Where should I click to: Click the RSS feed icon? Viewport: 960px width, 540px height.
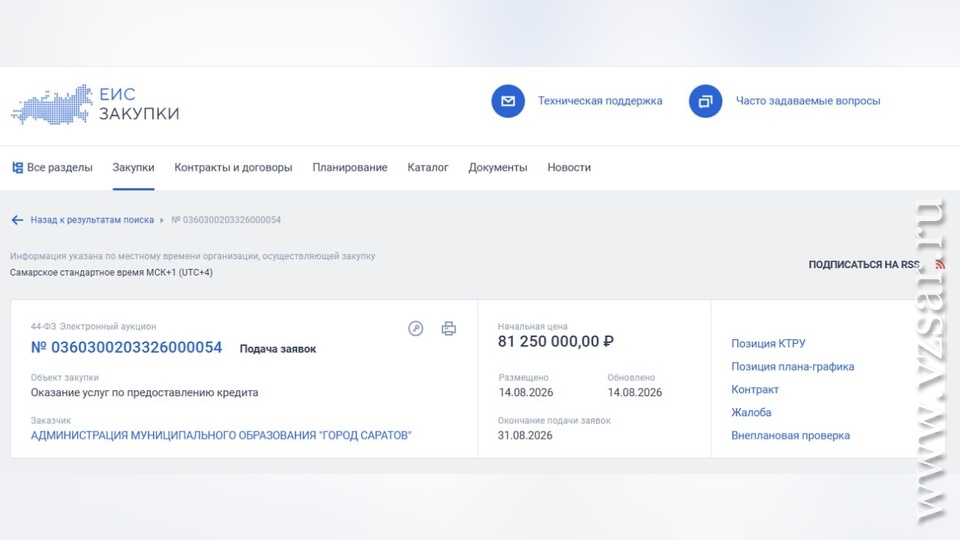click(x=940, y=264)
